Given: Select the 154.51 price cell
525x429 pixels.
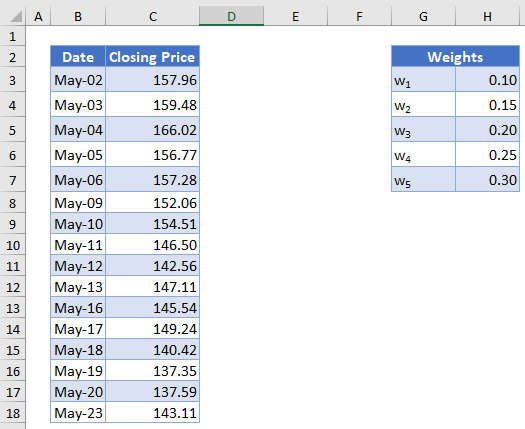Looking at the screenshot, I should coord(152,223).
